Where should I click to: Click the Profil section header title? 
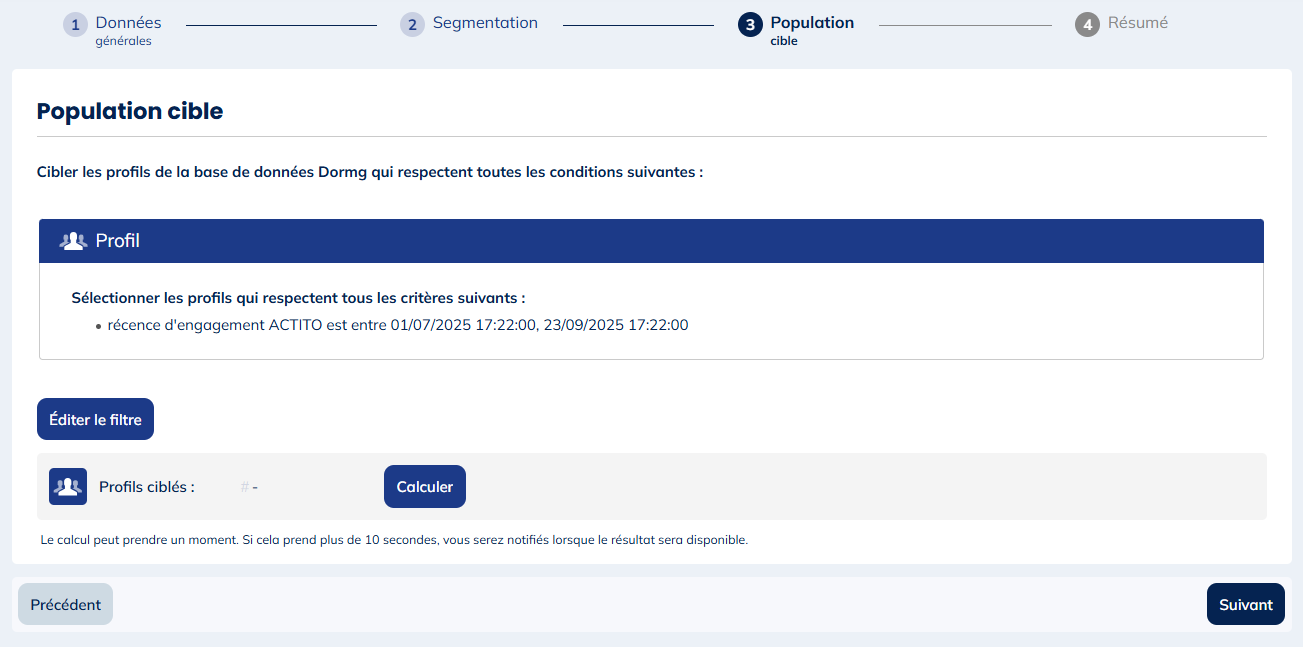pyautogui.click(x=118, y=241)
